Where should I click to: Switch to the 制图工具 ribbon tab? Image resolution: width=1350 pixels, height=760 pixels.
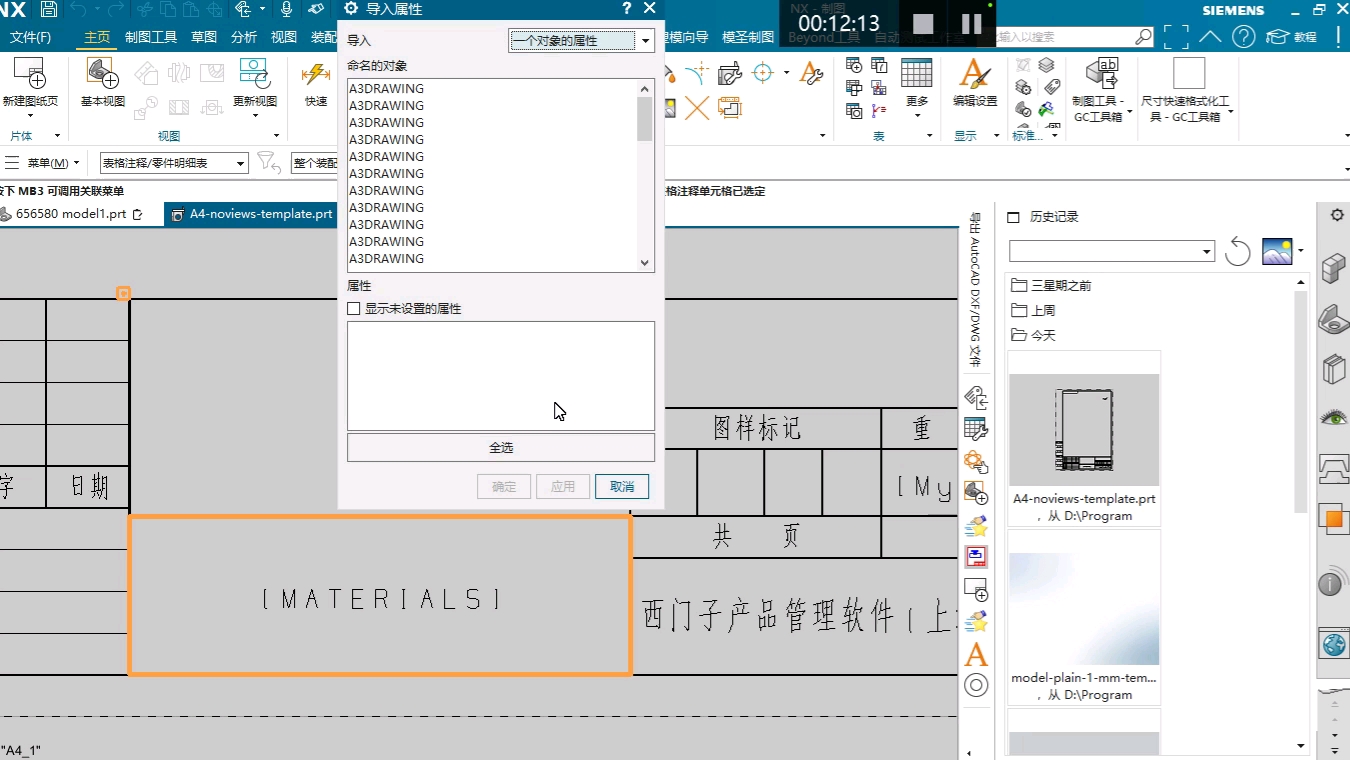150,37
